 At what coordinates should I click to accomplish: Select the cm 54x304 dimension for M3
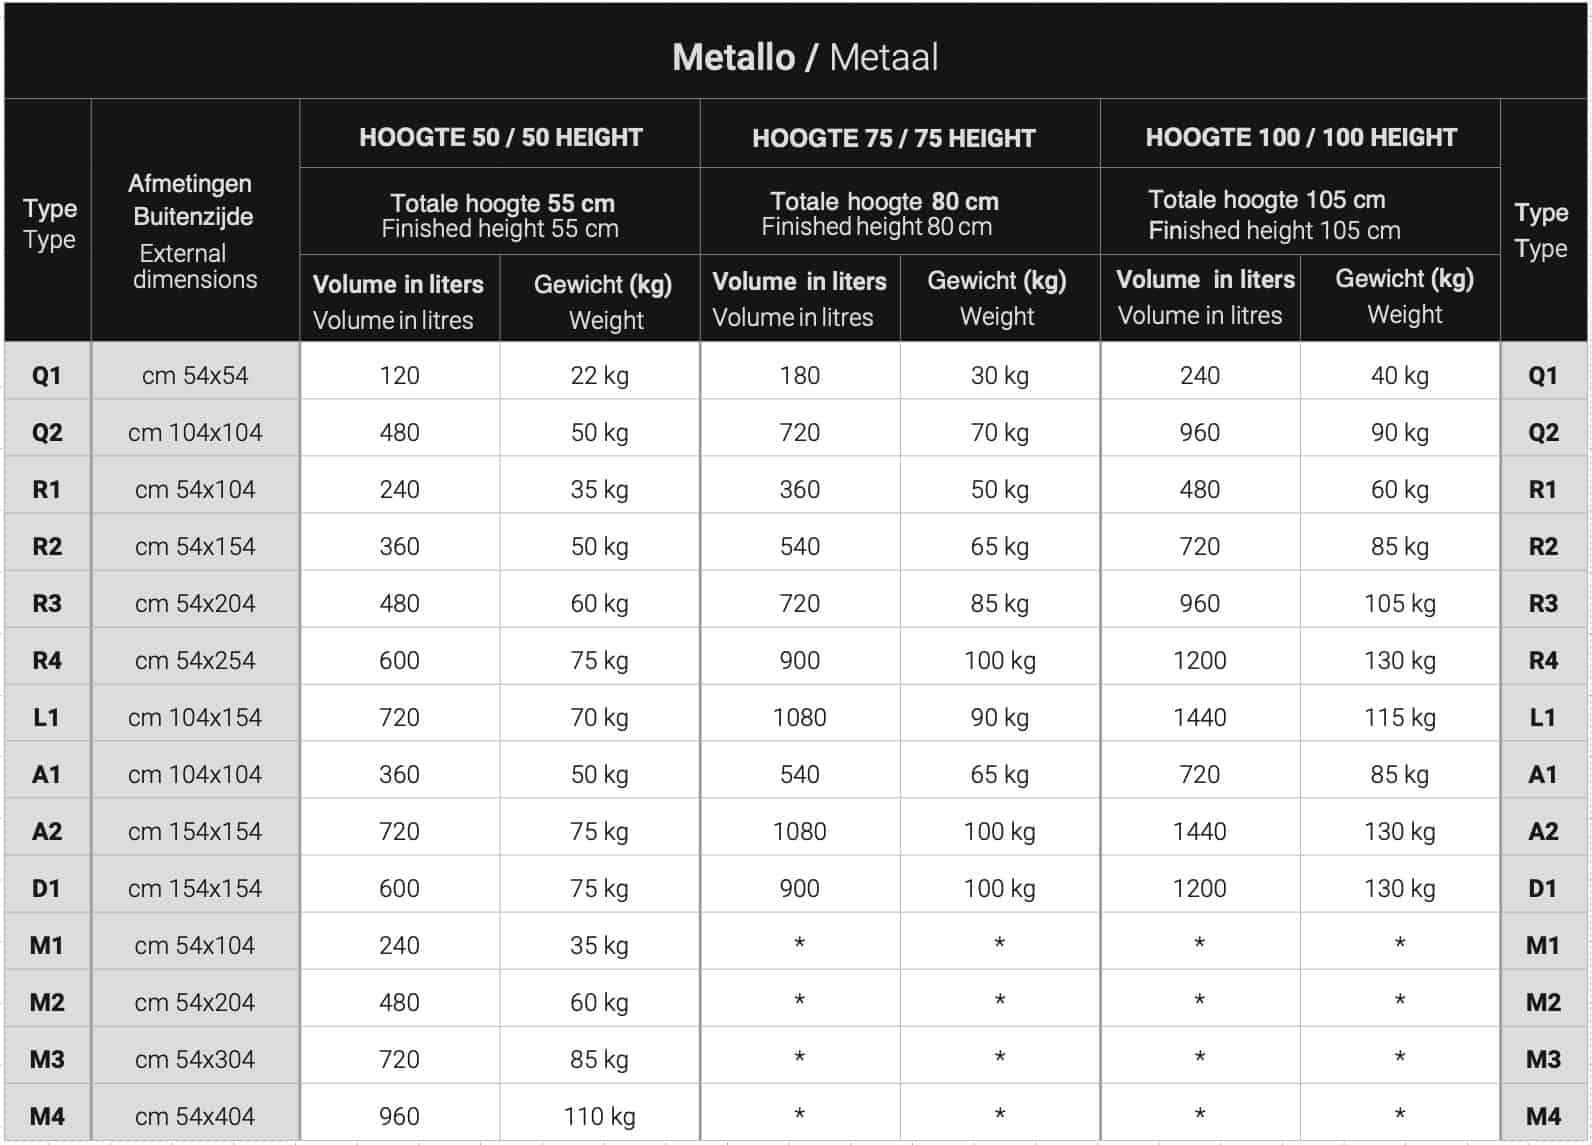[195, 1059]
